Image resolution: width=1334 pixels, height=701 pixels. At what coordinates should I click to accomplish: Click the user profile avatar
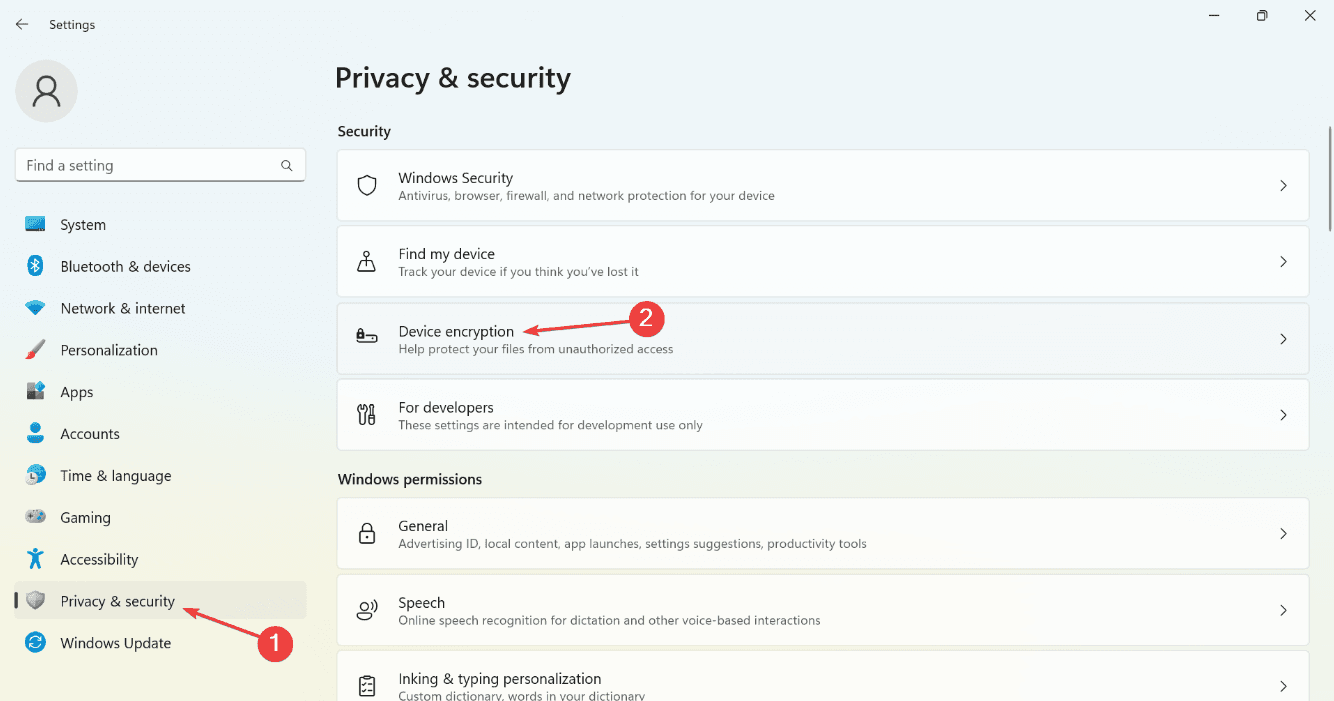tap(46, 92)
